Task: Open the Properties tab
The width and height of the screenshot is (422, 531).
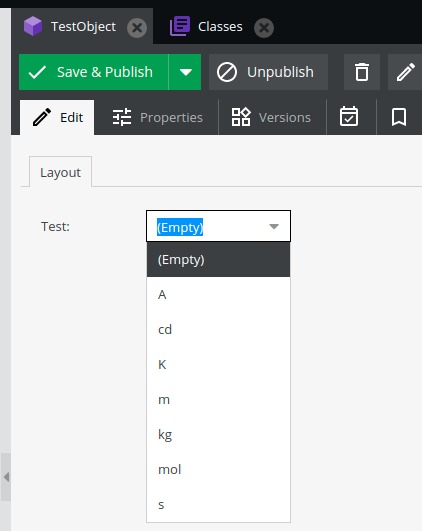Action: 157,118
